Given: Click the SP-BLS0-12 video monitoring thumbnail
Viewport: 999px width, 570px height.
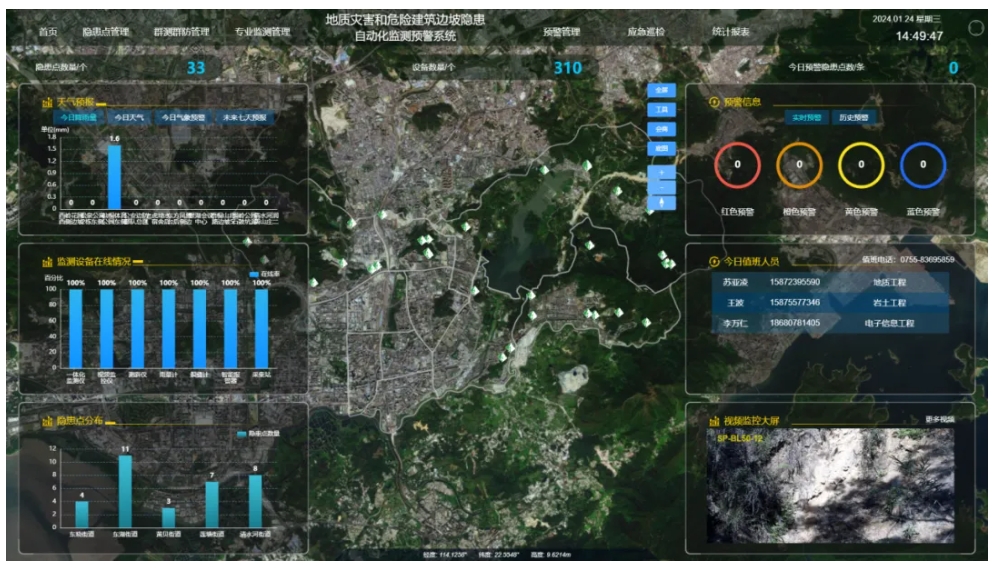Looking at the screenshot, I should point(830,486).
